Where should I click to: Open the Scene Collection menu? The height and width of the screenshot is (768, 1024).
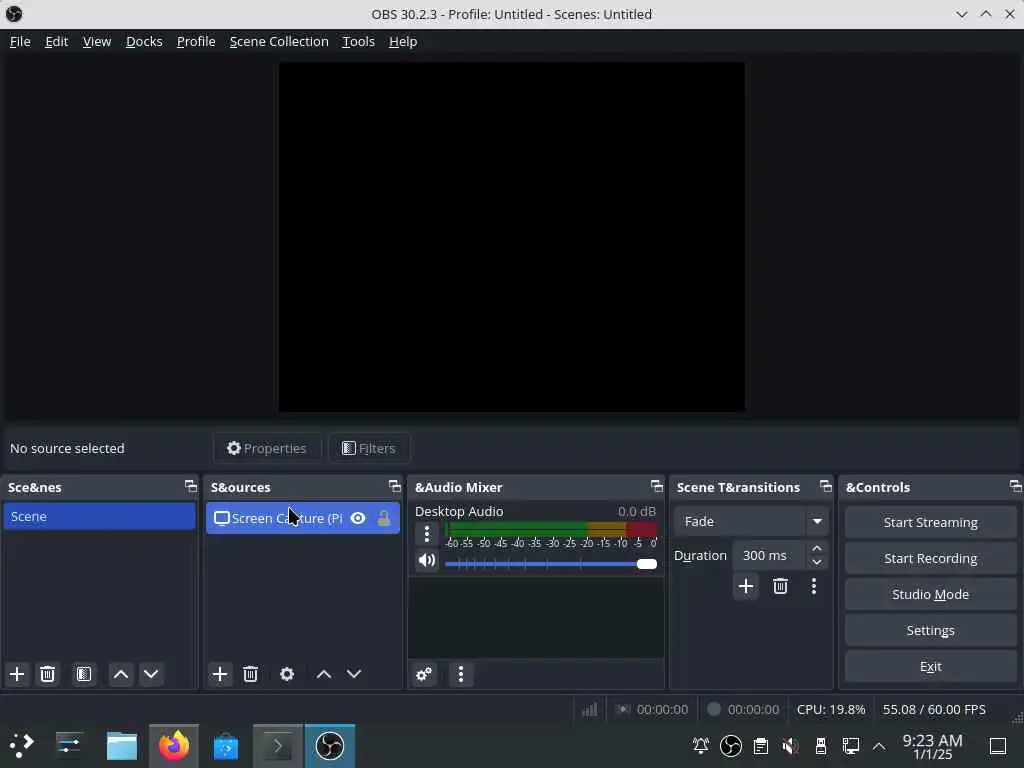tap(279, 41)
